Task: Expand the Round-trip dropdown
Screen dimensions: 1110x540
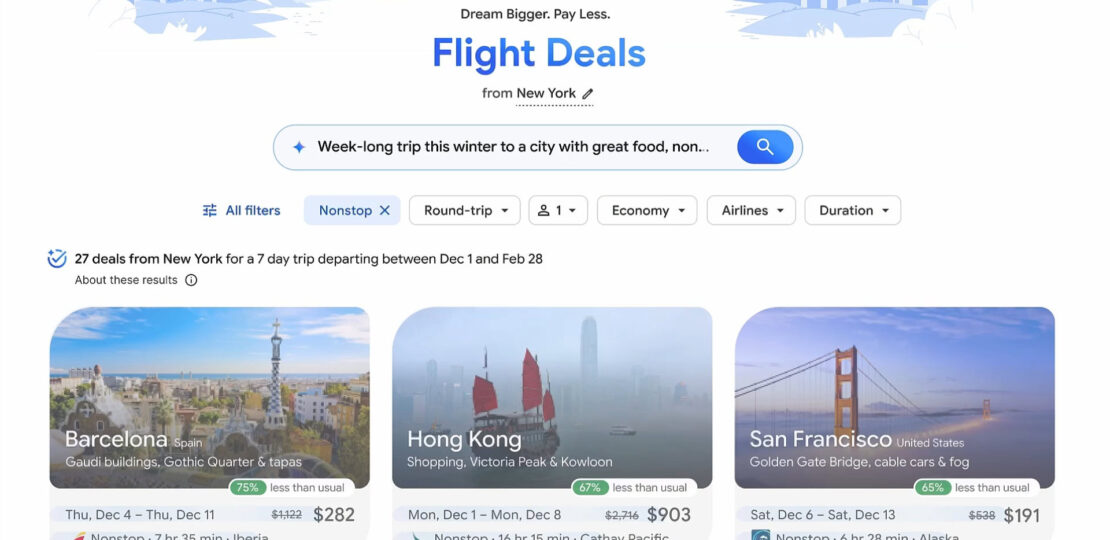Action: [x=464, y=210]
